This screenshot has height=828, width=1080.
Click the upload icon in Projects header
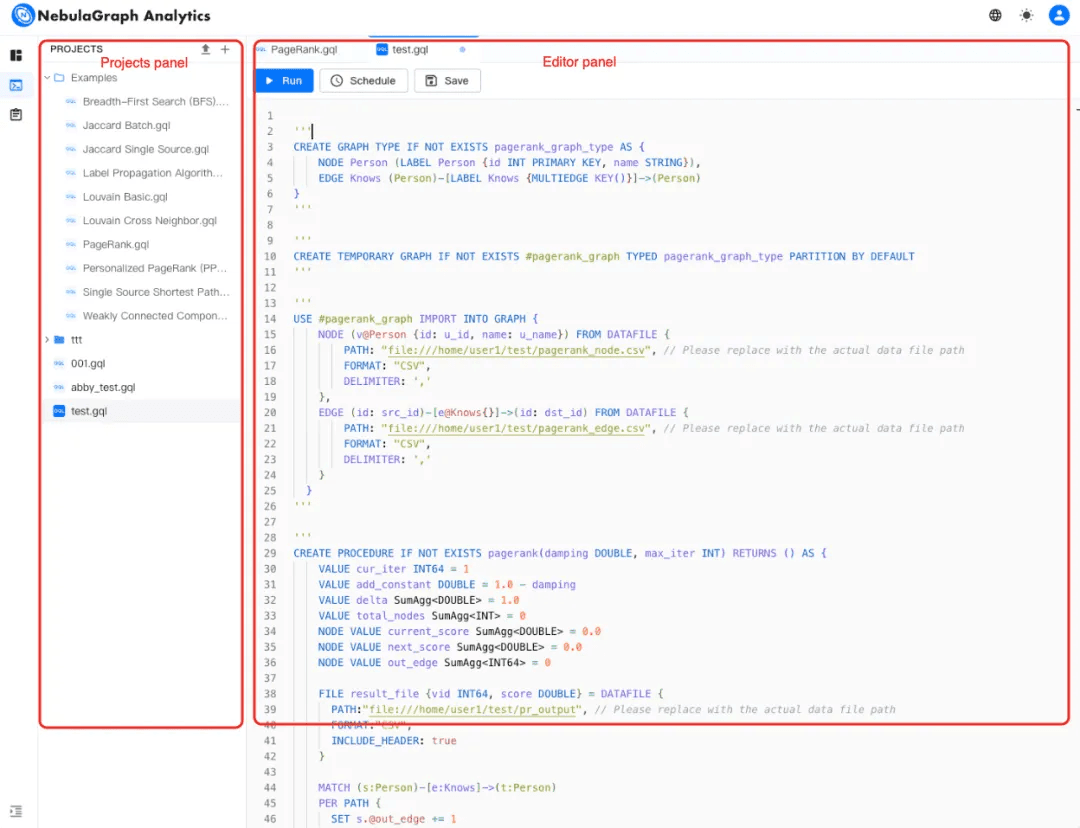[x=205, y=49]
